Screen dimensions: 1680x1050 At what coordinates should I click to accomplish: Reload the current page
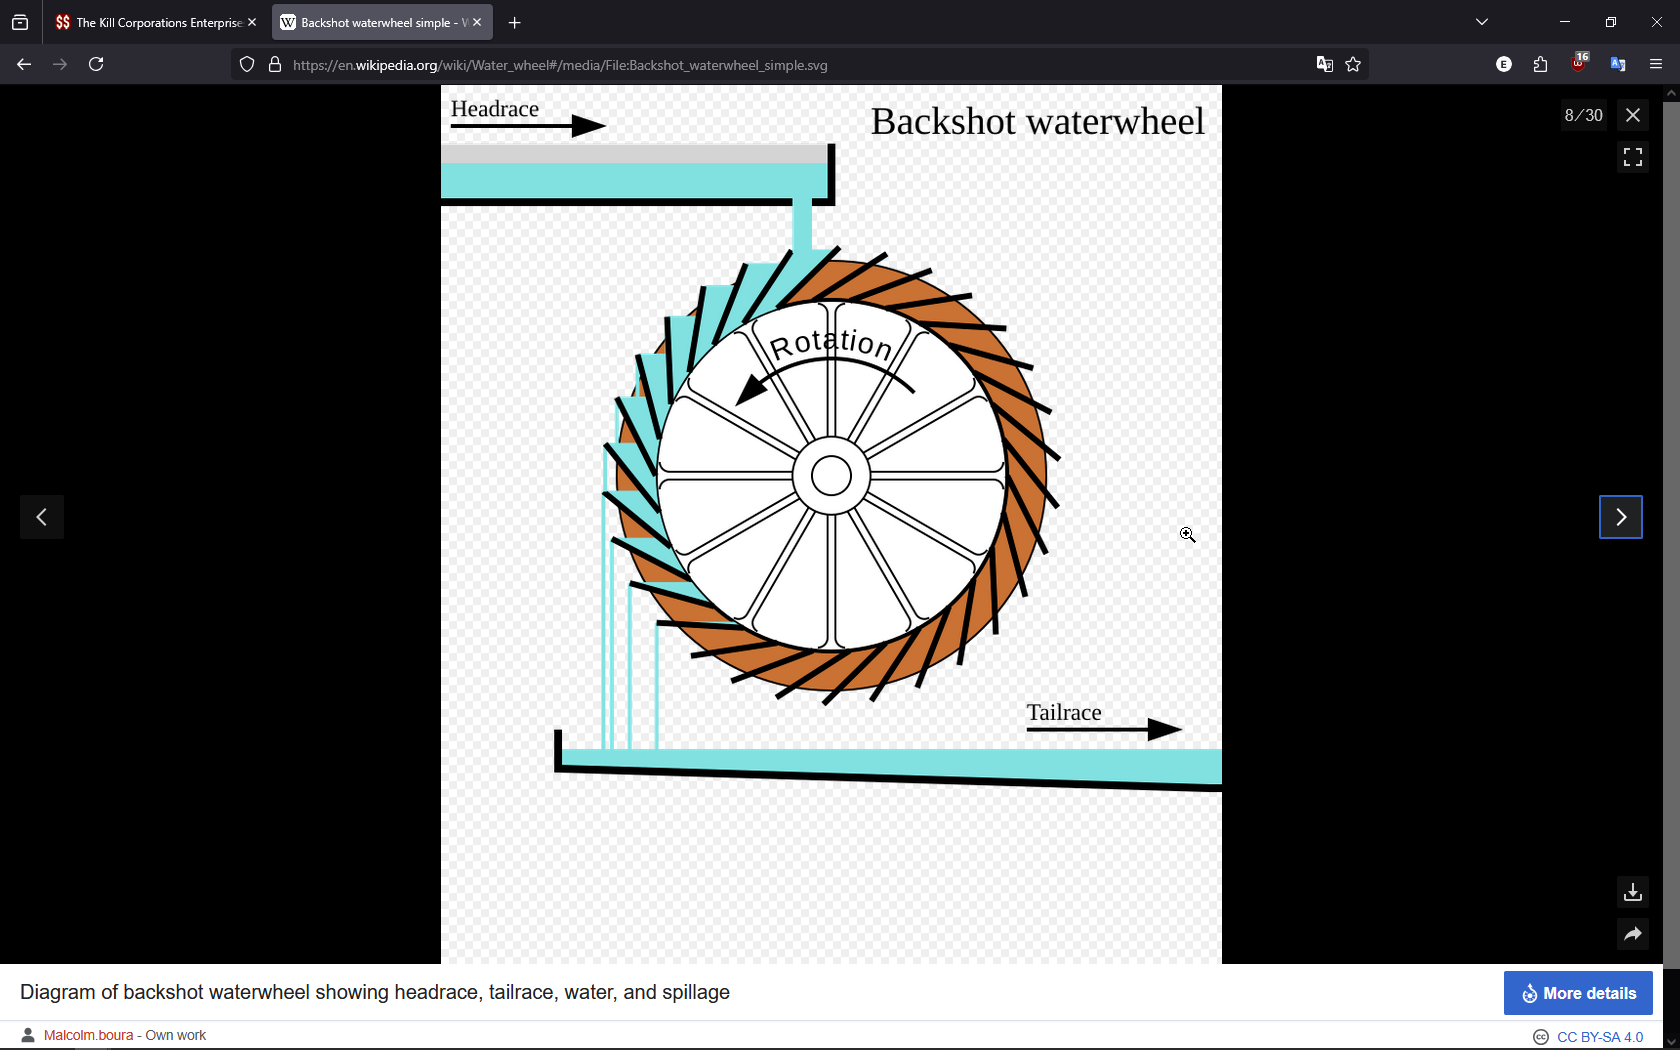(x=96, y=65)
